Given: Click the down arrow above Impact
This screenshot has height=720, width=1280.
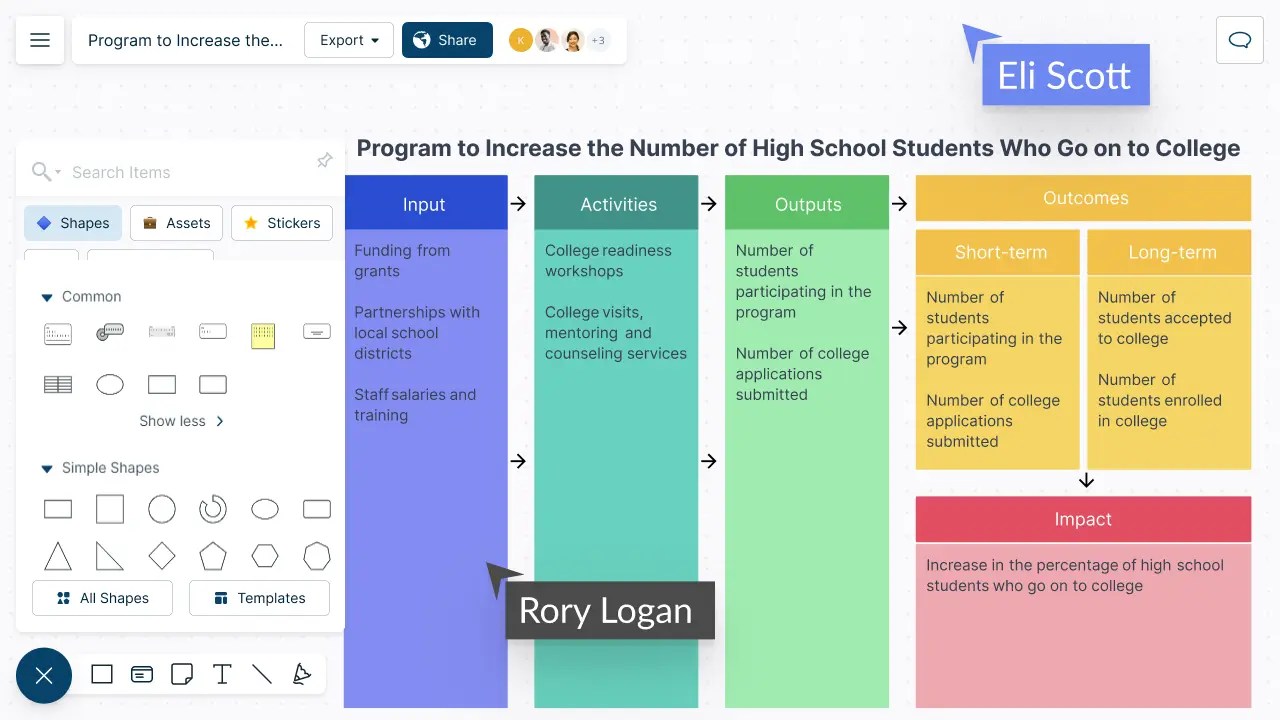Looking at the screenshot, I should point(1086,481).
